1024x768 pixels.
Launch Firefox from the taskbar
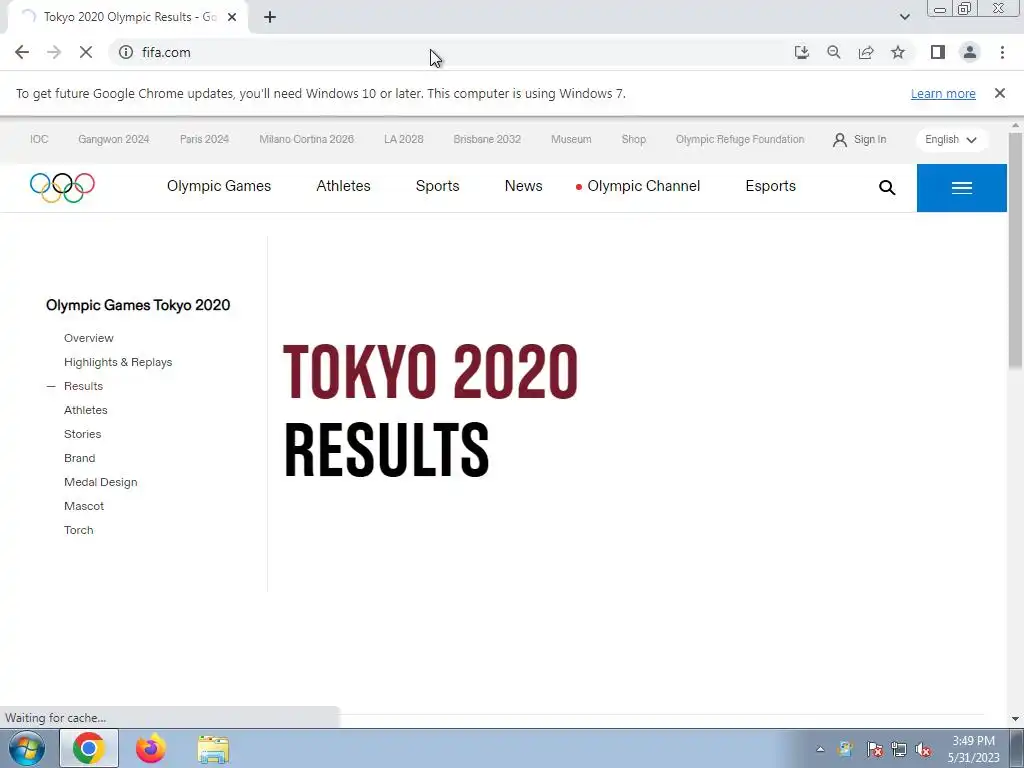click(151, 748)
